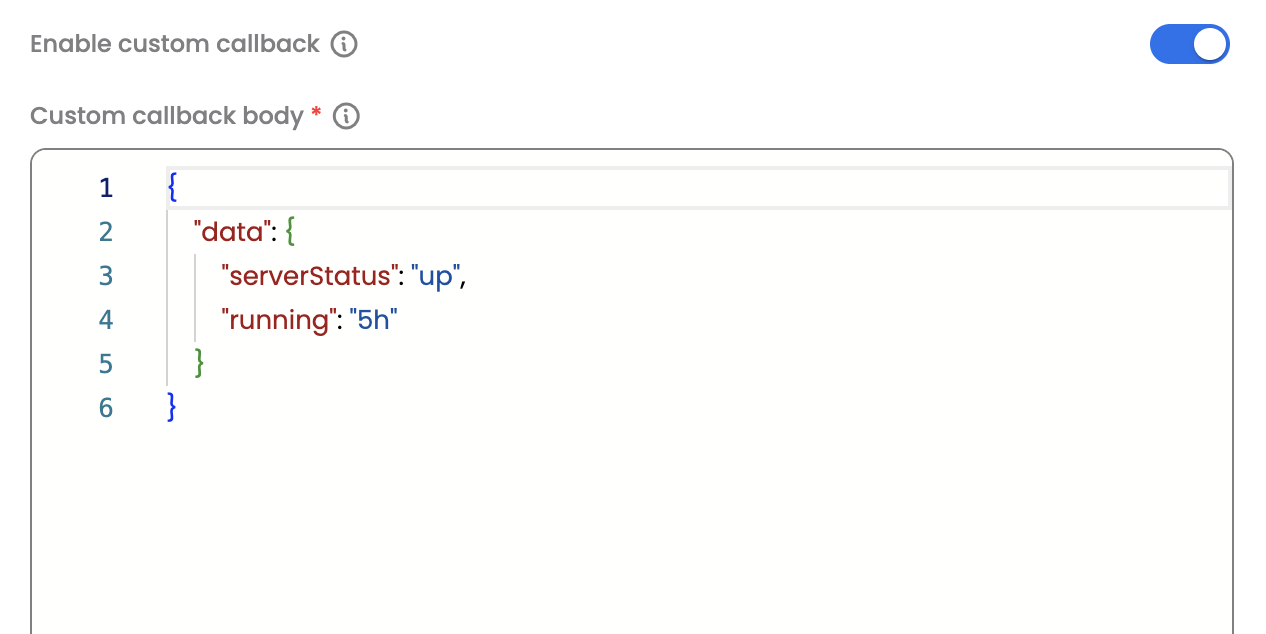Image resolution: width=1266 pixels, height=634 pixels.
Task: Click info icon beside Custom callback body
Action: coord(346,116)
